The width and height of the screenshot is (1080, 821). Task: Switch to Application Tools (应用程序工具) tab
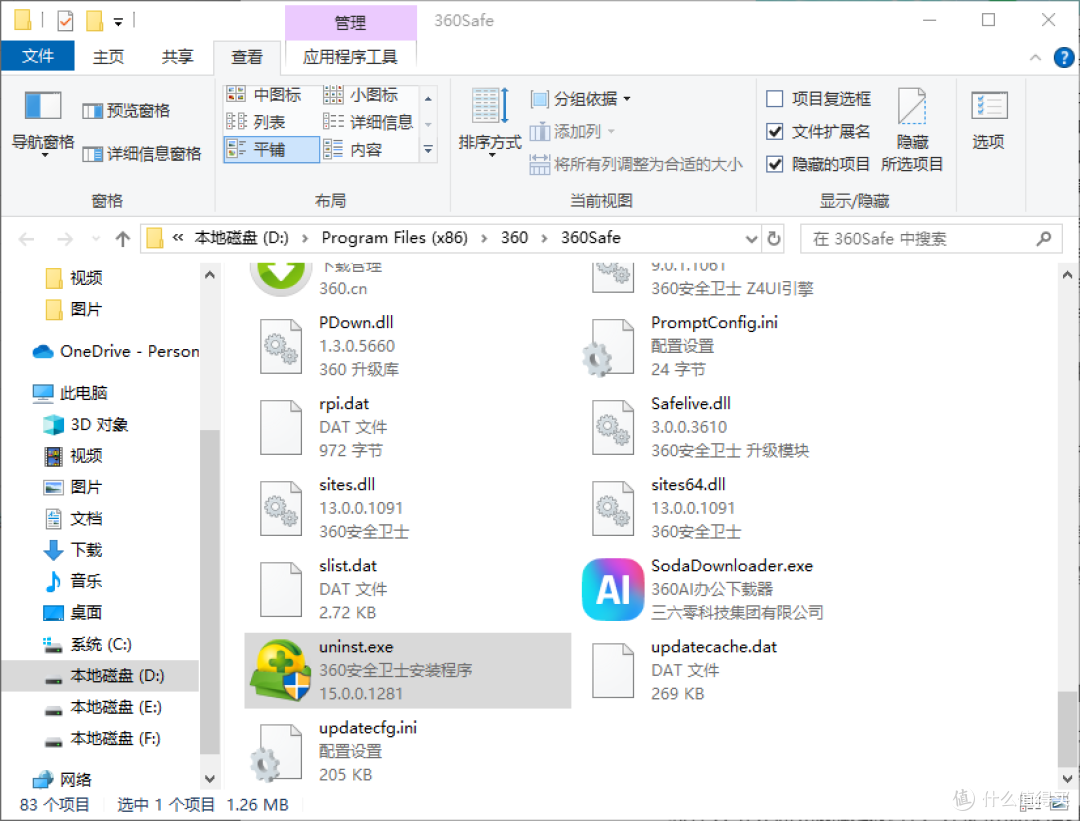[351, 57]
